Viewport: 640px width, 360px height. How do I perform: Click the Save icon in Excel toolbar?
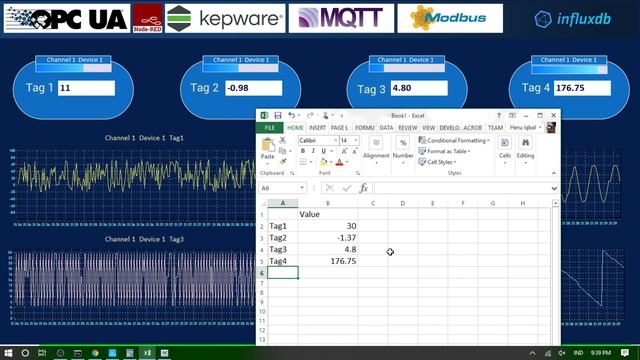coord(278,116)
